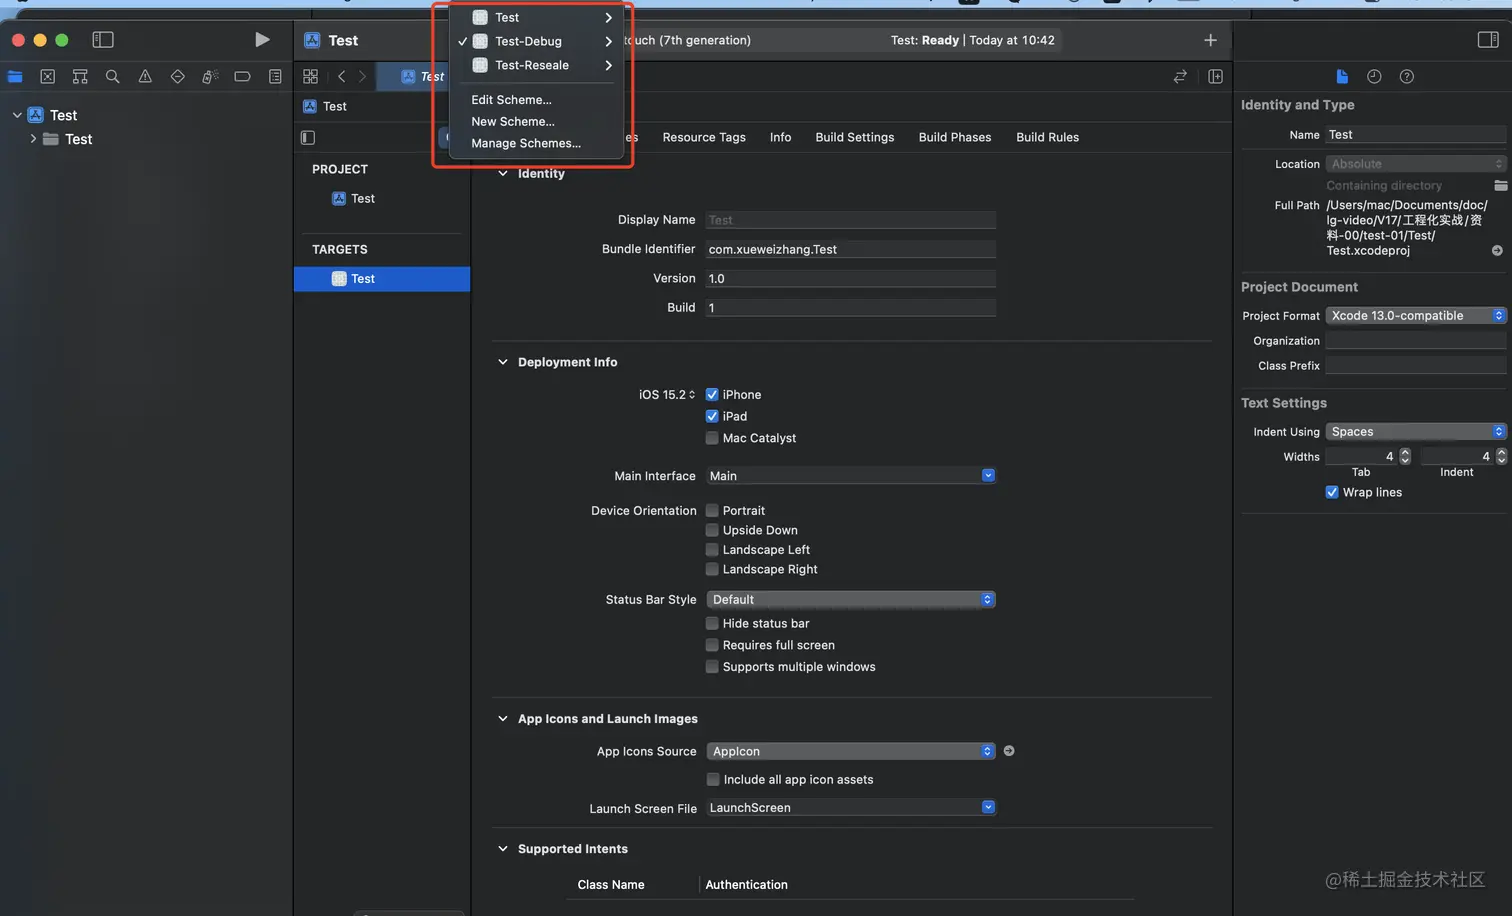Select the Test-Reseale scheme menu item
Viewport: 1512px width, 916px height.
pos(535,65)
